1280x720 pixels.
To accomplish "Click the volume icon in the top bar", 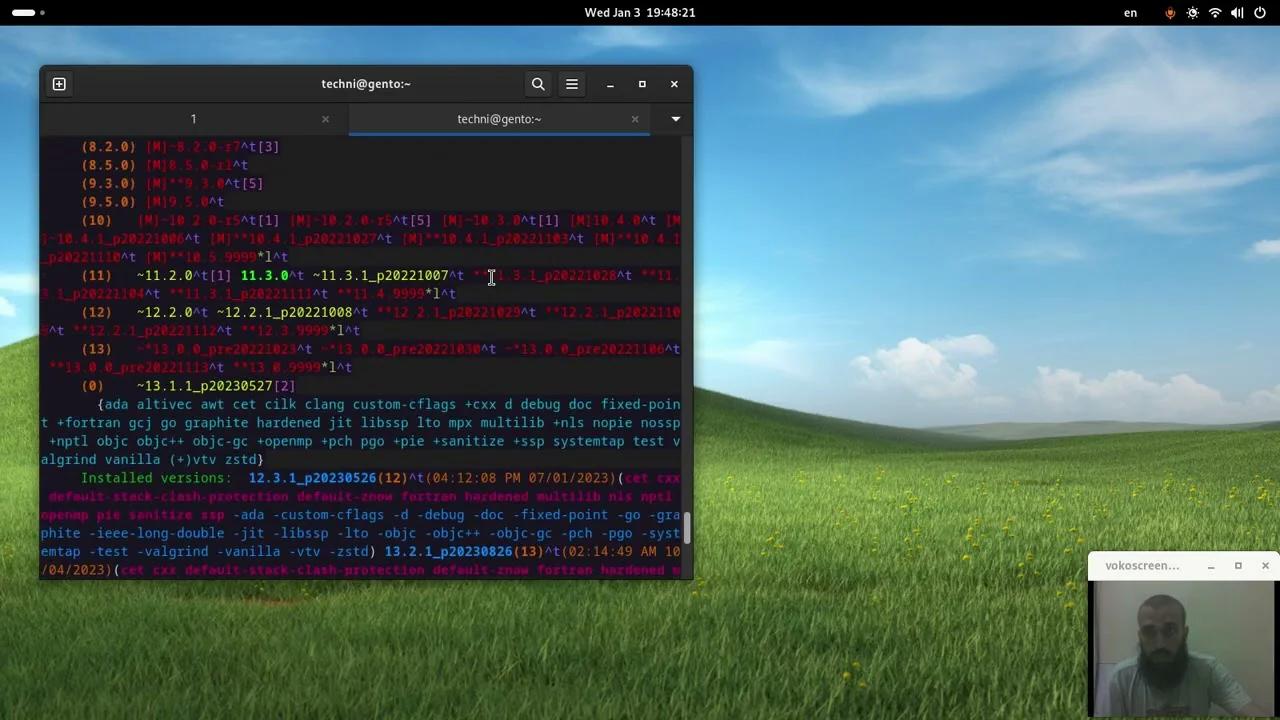I will pyautogui.click(x=1237, y=12).
